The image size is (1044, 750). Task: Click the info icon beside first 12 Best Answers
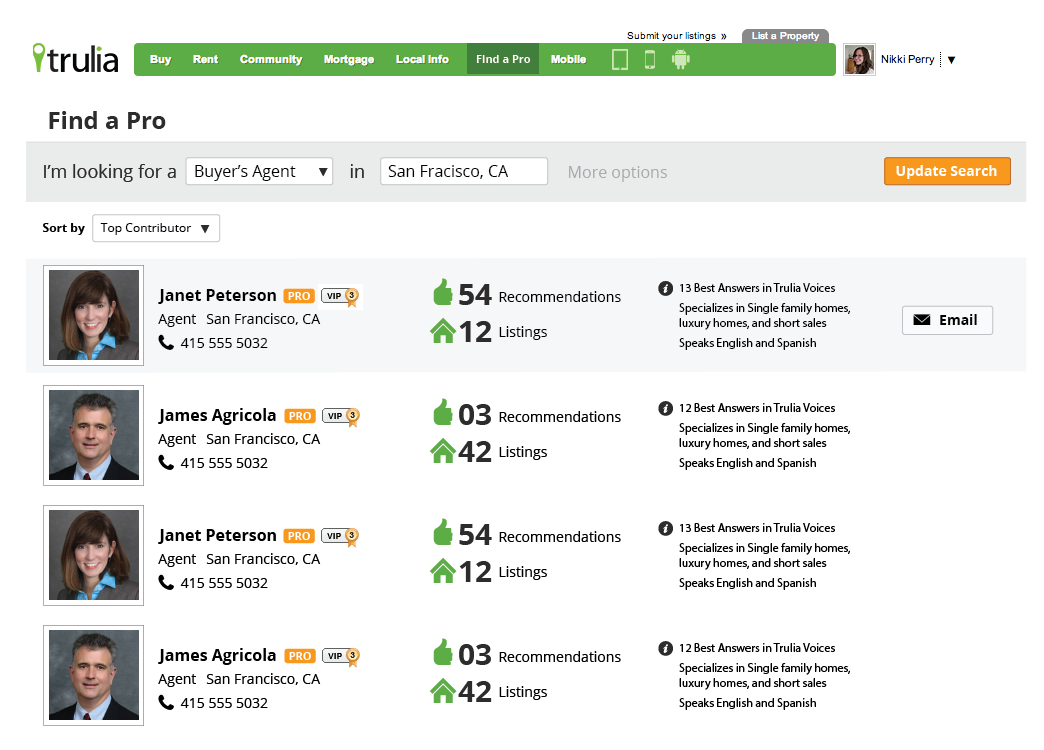[665, 408]
